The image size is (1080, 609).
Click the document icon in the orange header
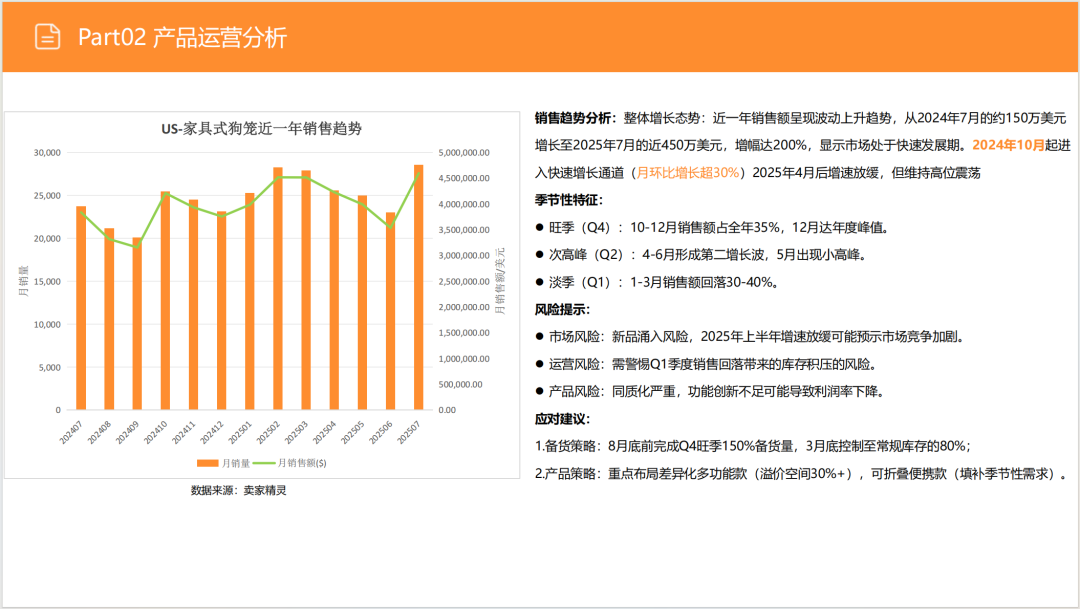point(48,37)
